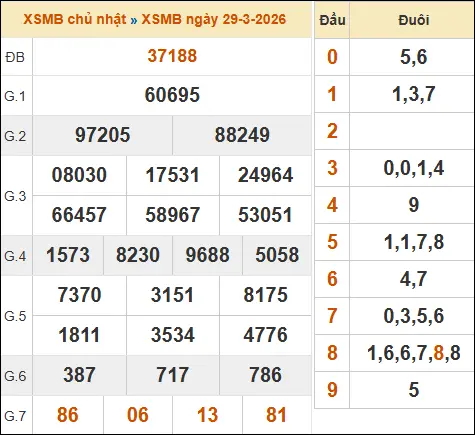
Task: Select G.7 number 13
Action: [207, 415]
